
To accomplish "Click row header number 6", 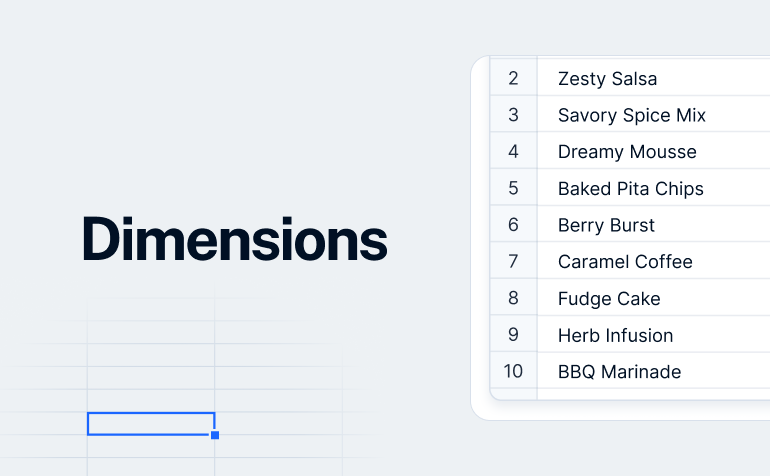I will 513,224.
